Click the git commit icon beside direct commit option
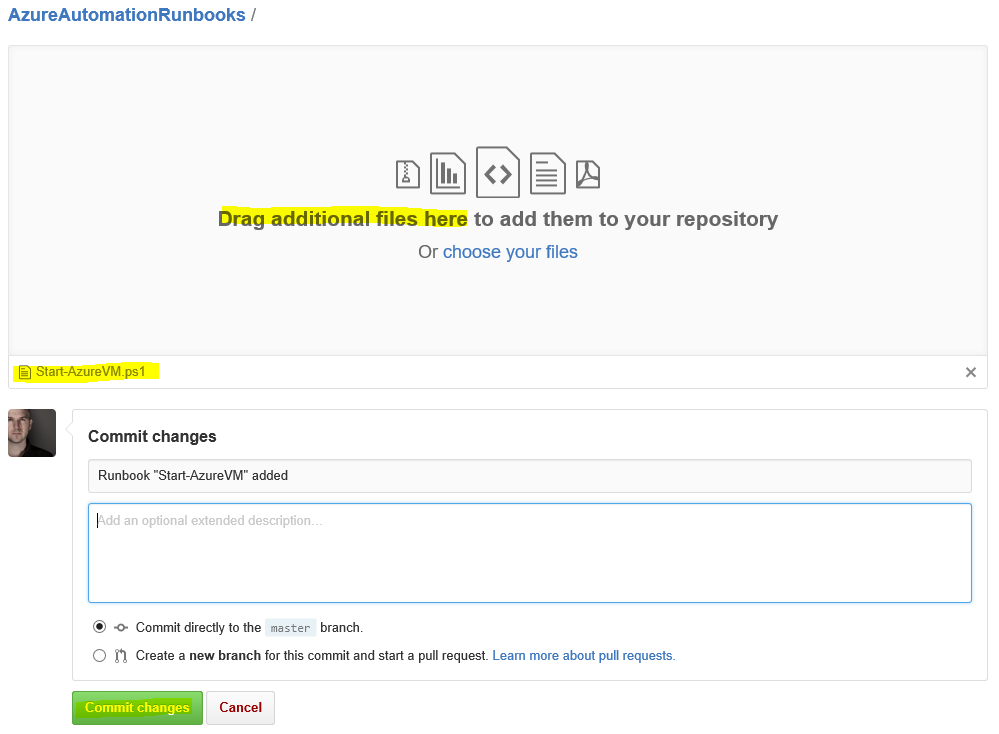 pyautogui.click(x=121, y=628)
